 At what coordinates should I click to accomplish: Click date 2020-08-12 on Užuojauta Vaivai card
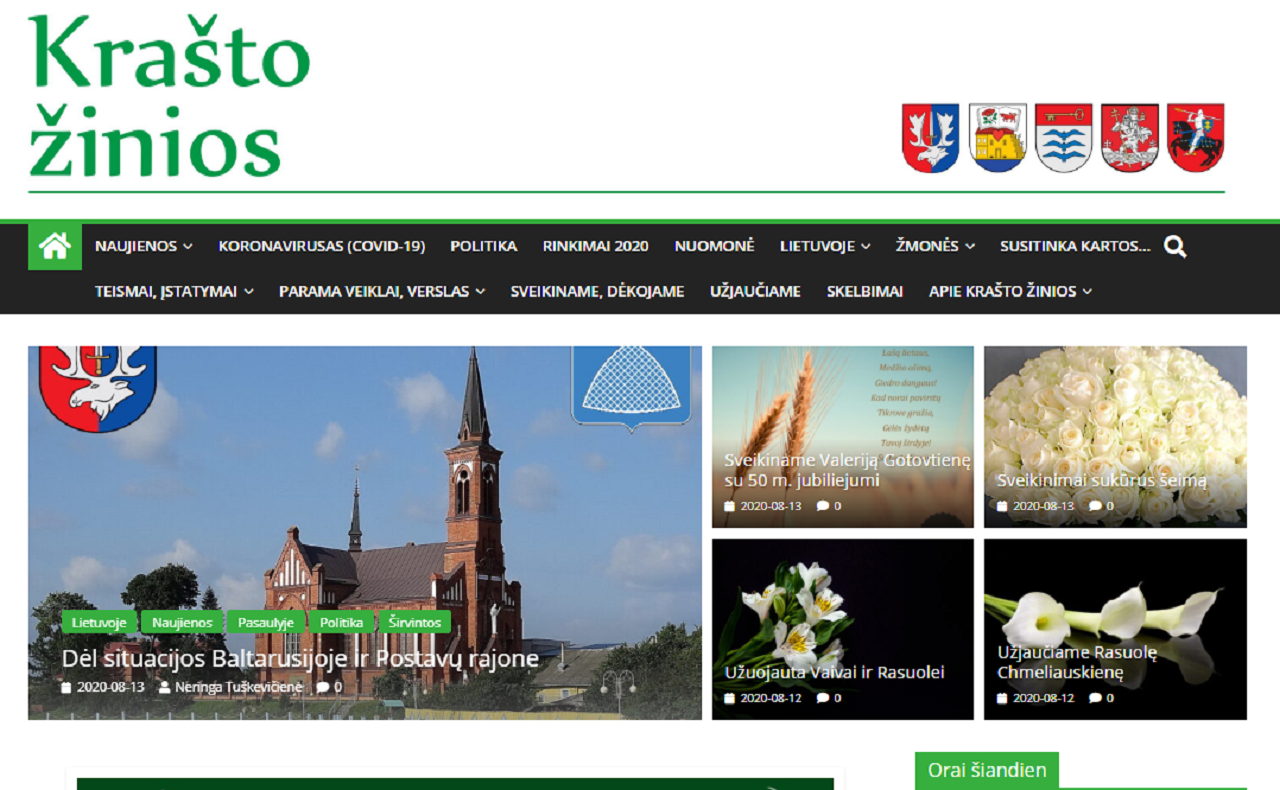point(771,698)
